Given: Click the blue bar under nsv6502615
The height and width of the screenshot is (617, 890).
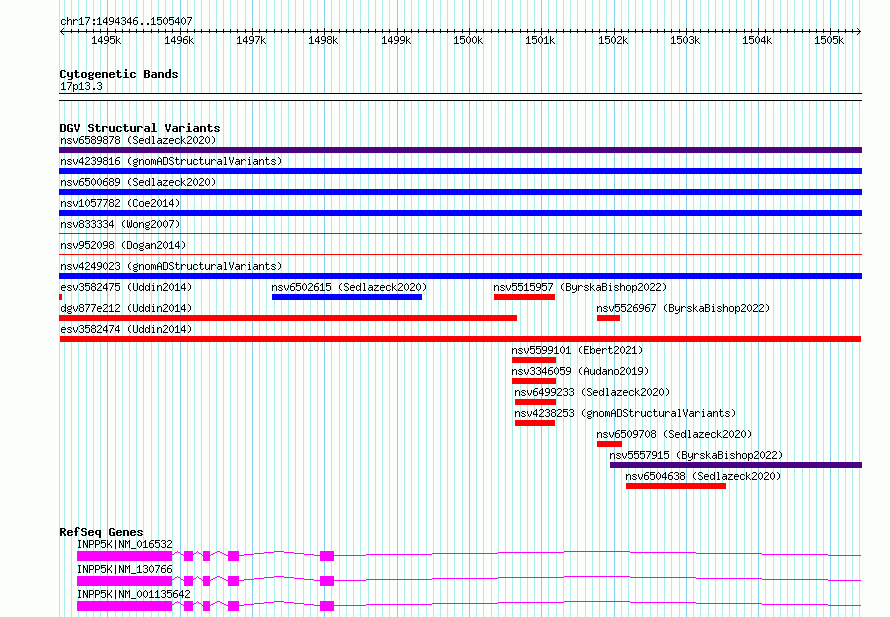Looking at the screenshot, I should click(346, 297).
